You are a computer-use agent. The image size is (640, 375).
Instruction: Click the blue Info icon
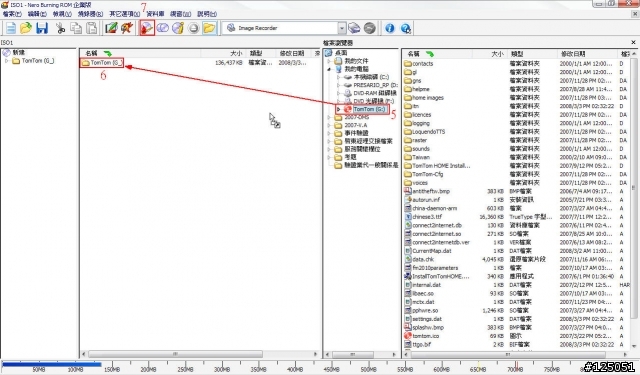390,28
